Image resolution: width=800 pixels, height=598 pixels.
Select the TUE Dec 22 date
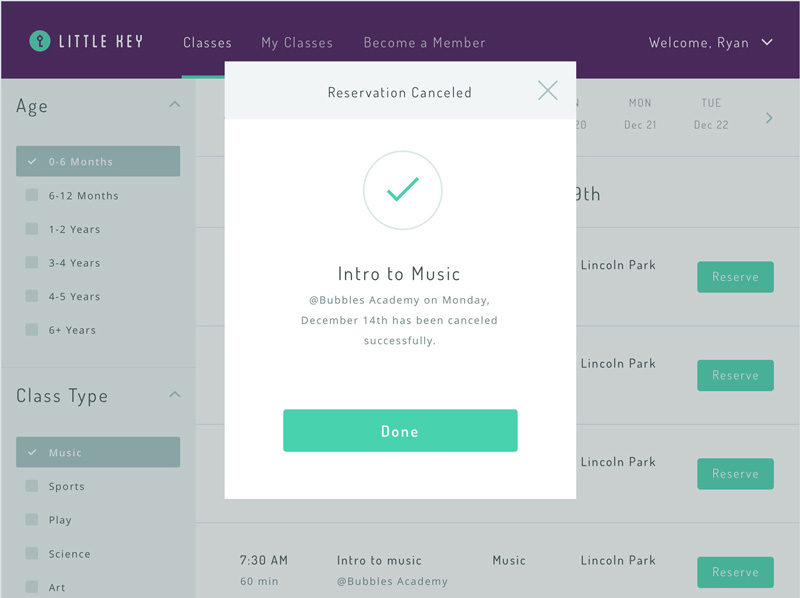click(x=711, y=114)
